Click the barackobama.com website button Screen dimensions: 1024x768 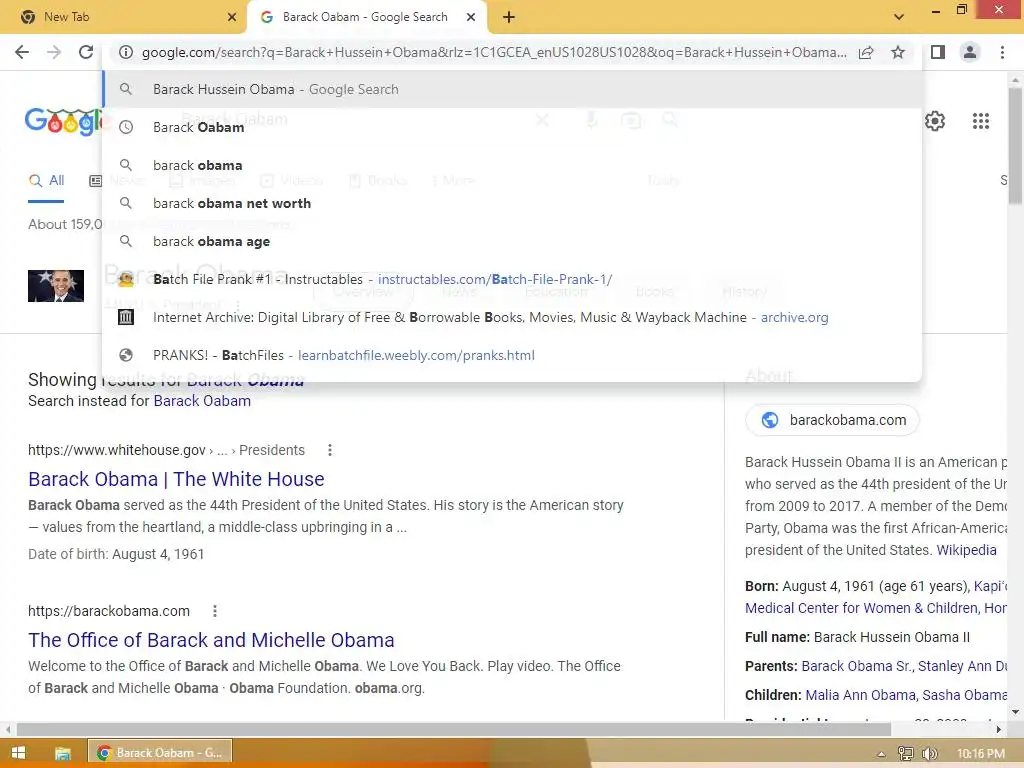tap(833, 420)
